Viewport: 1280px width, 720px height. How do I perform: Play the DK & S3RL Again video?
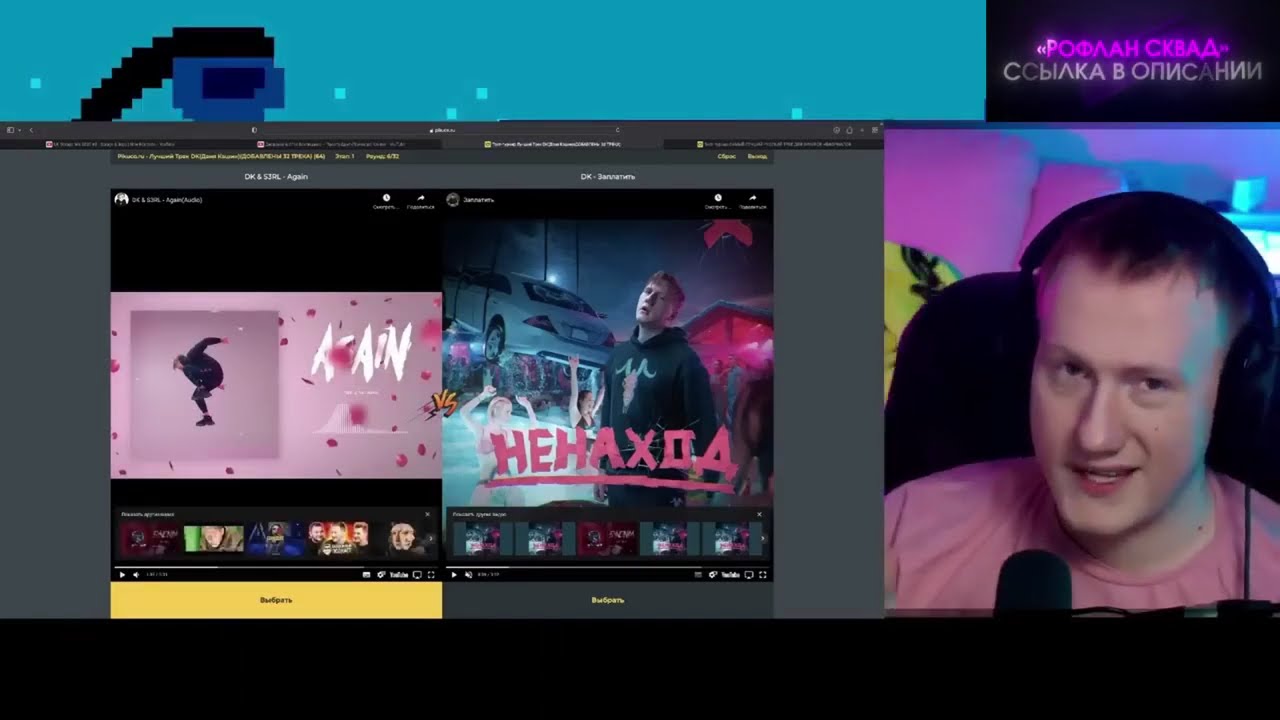[x=122, y=575]
